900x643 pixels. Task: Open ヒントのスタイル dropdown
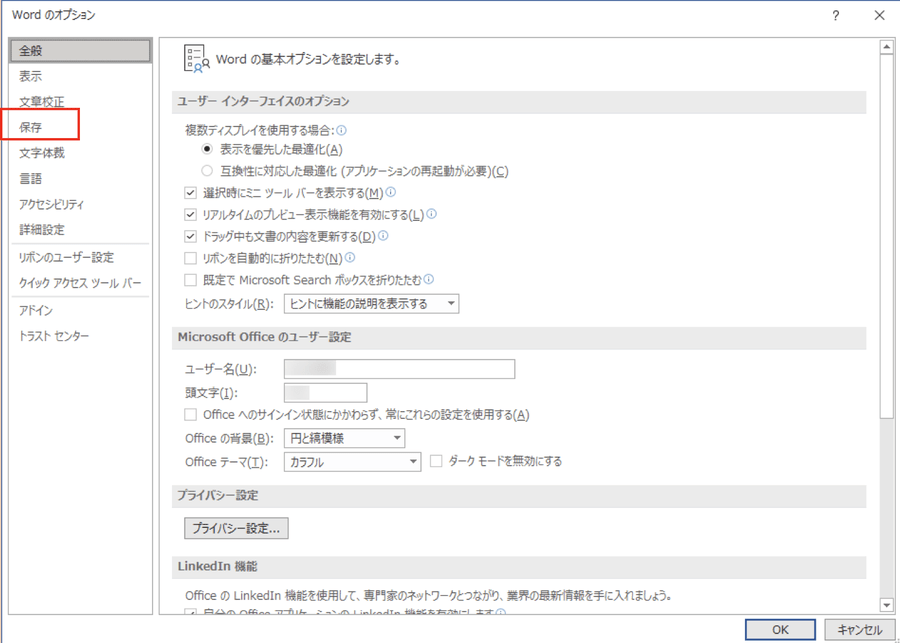371,304
